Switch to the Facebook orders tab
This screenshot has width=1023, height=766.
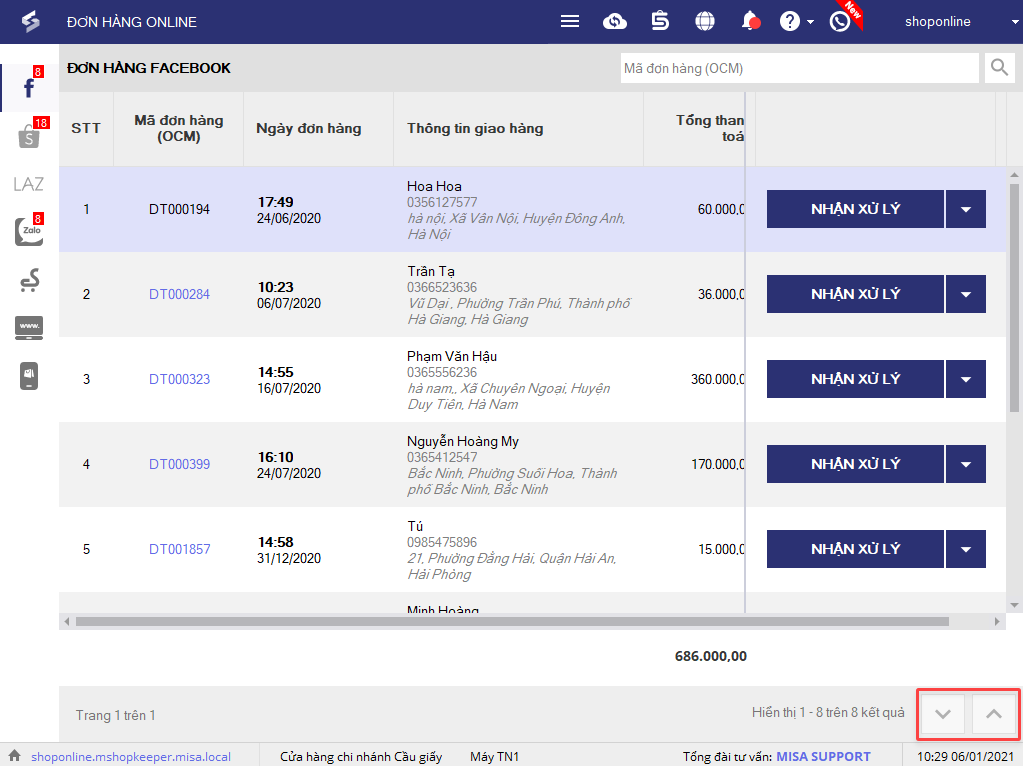pyautogui.click(x=29, y=88)
